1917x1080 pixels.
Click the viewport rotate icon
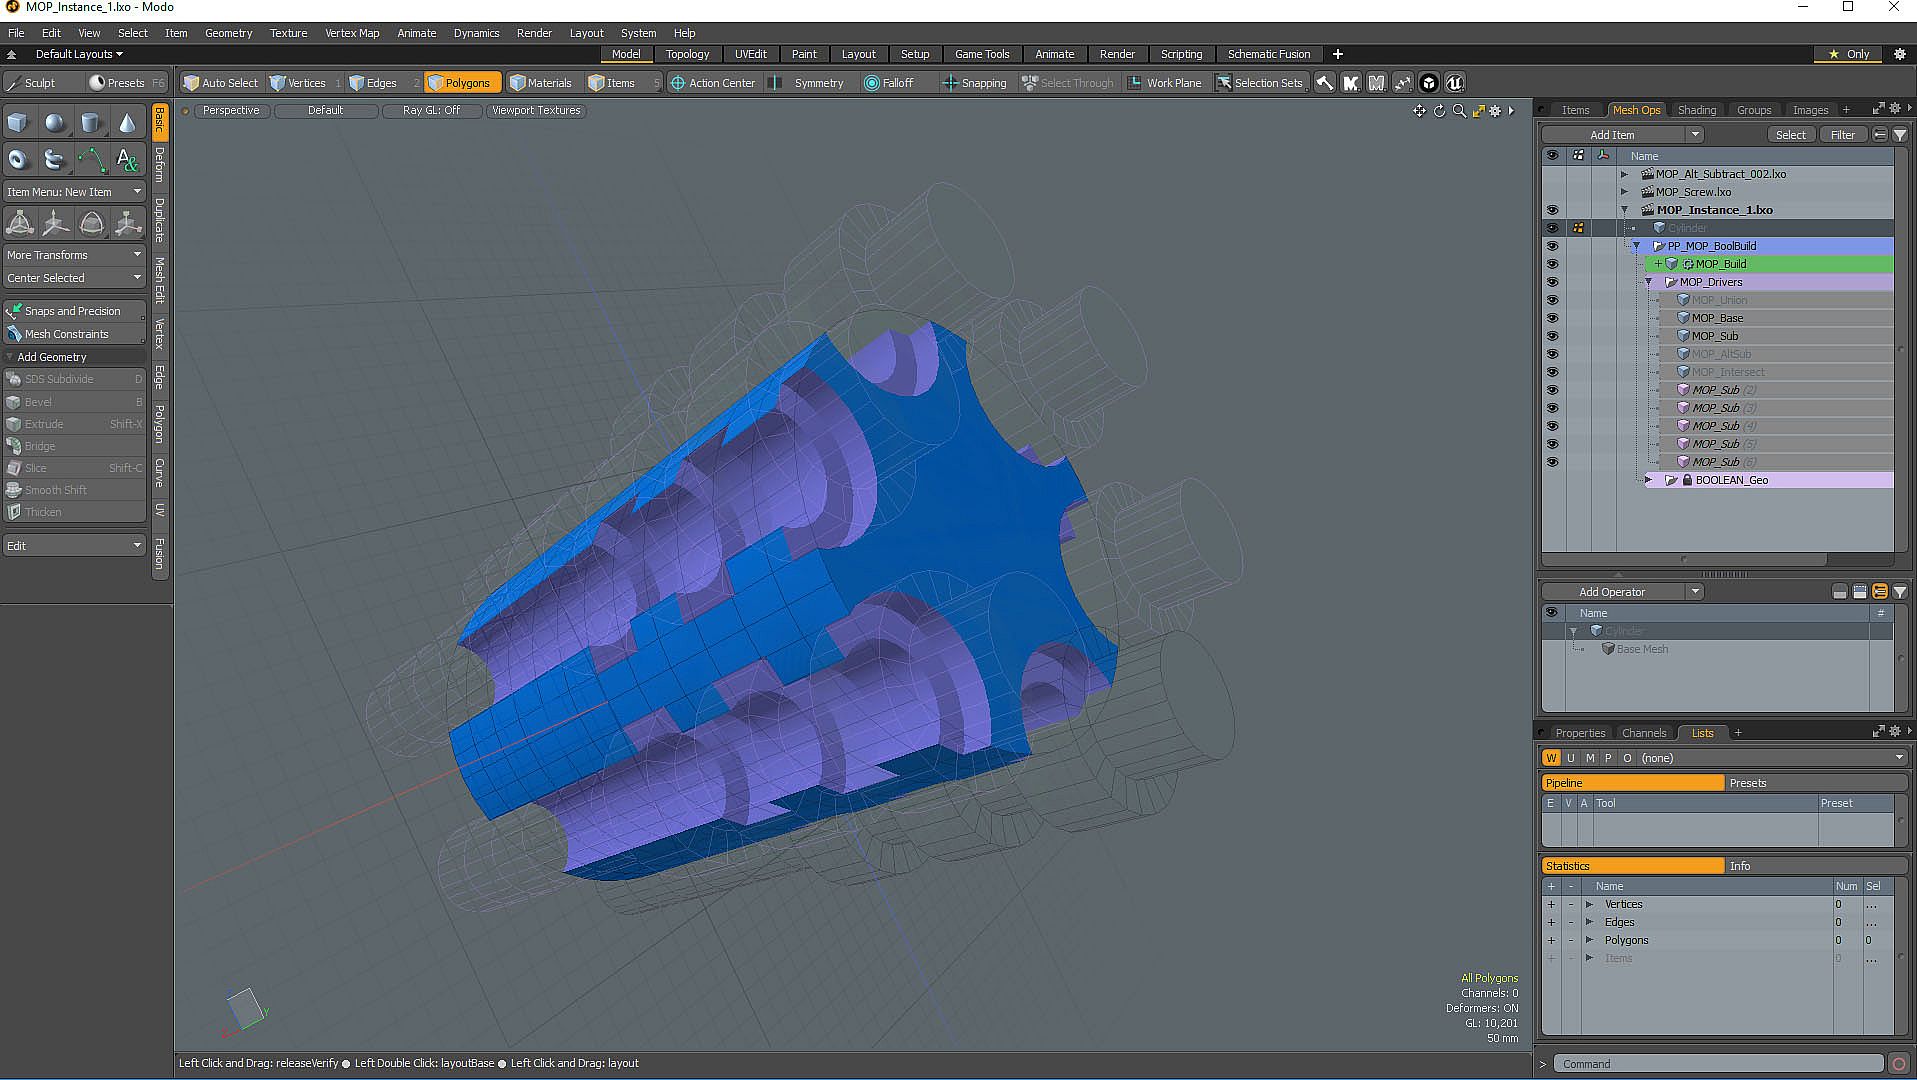(1439, 111)
